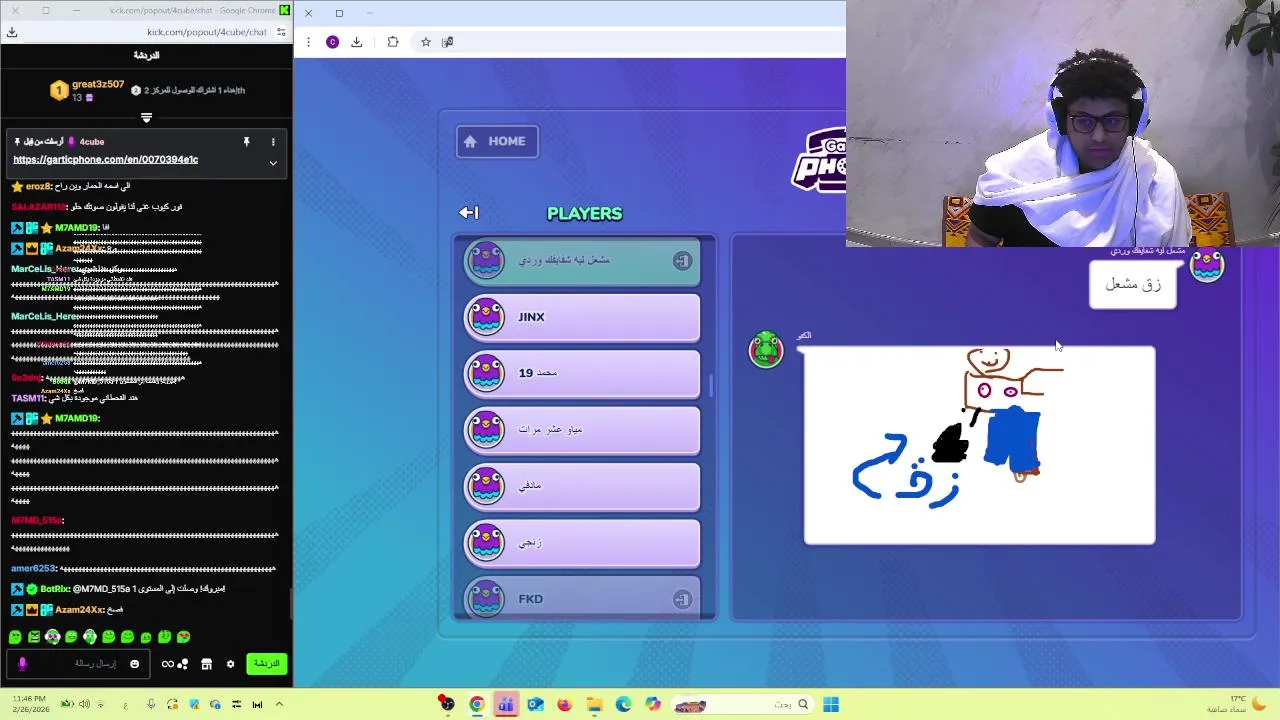Show hidden tray icons with the chevron

279,705
